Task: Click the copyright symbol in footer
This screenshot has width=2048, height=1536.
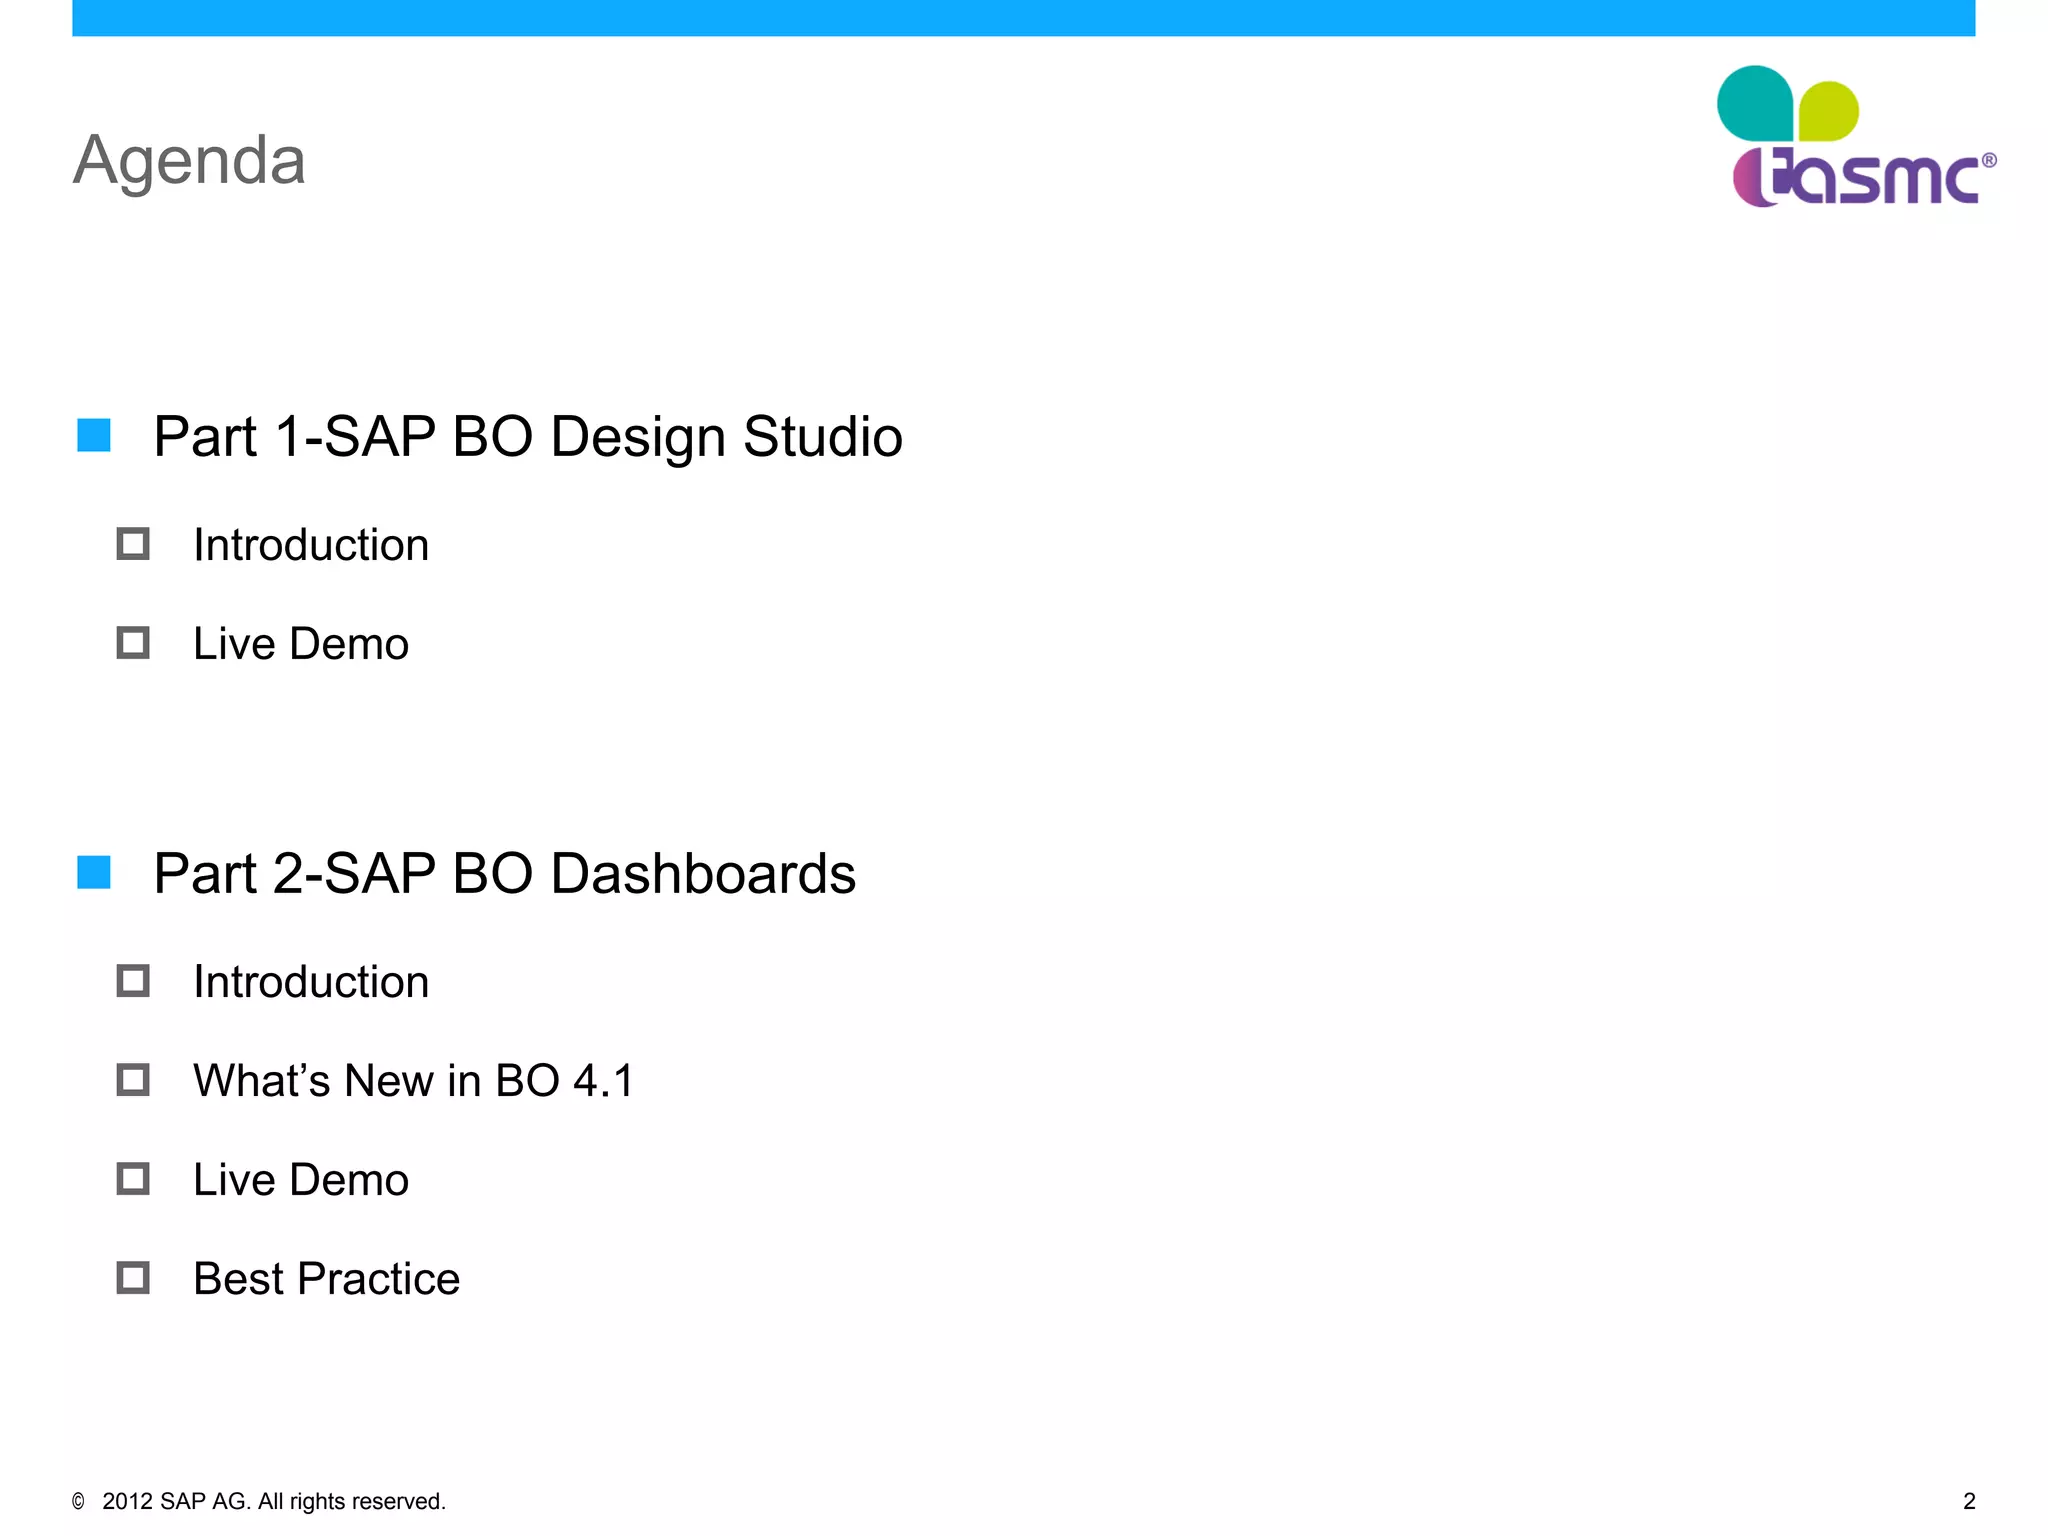Action: point(79,1501)
